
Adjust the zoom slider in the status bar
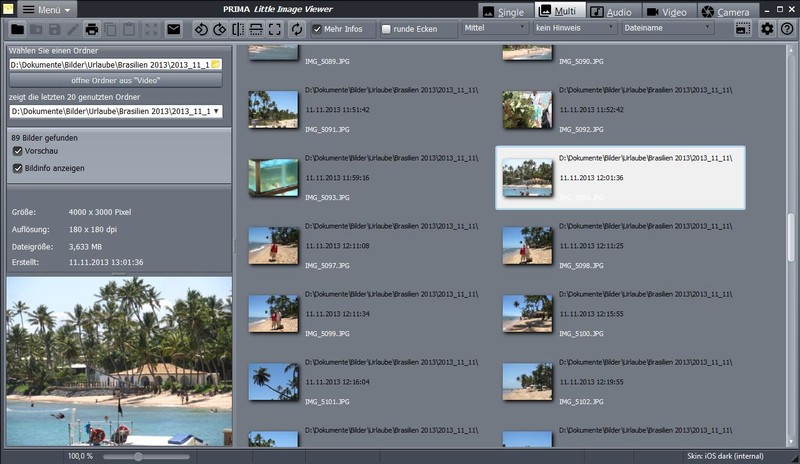point(138,456)
